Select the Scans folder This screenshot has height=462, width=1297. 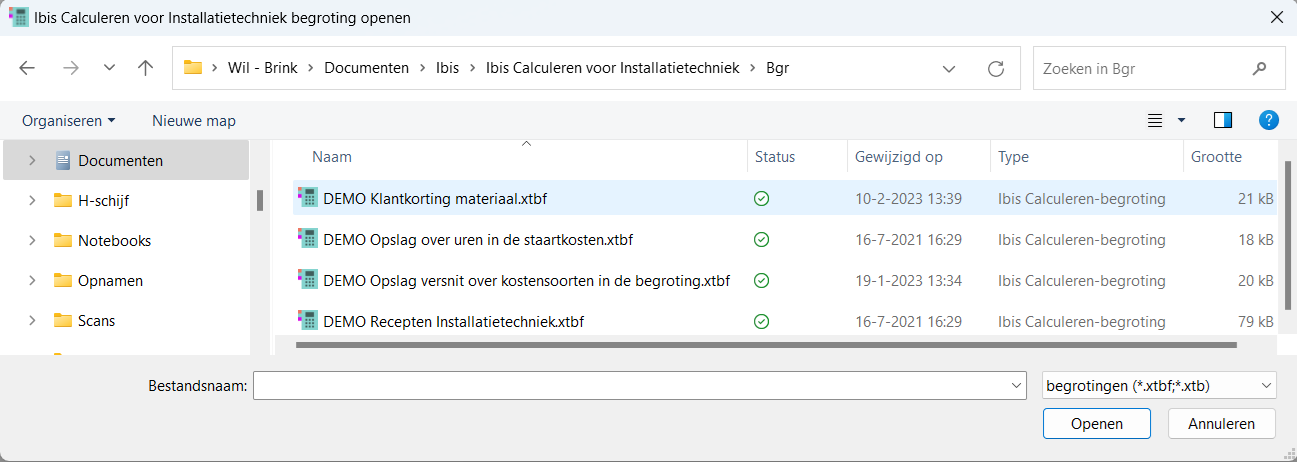[x=96, y=320]
